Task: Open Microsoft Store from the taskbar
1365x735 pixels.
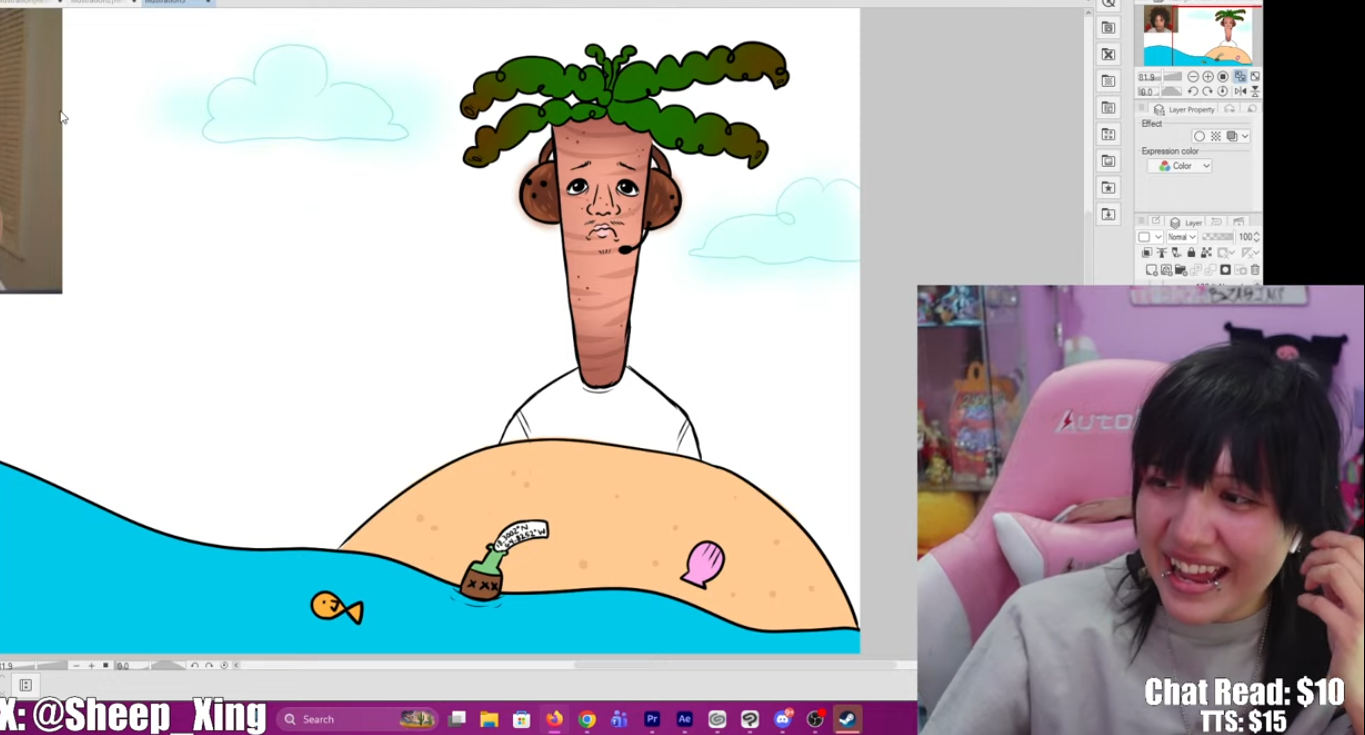Action: click(x=521, y=719)
